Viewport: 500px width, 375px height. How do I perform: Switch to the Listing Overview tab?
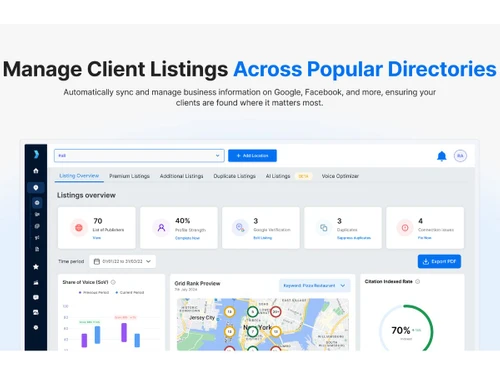(x=79, y=176)
